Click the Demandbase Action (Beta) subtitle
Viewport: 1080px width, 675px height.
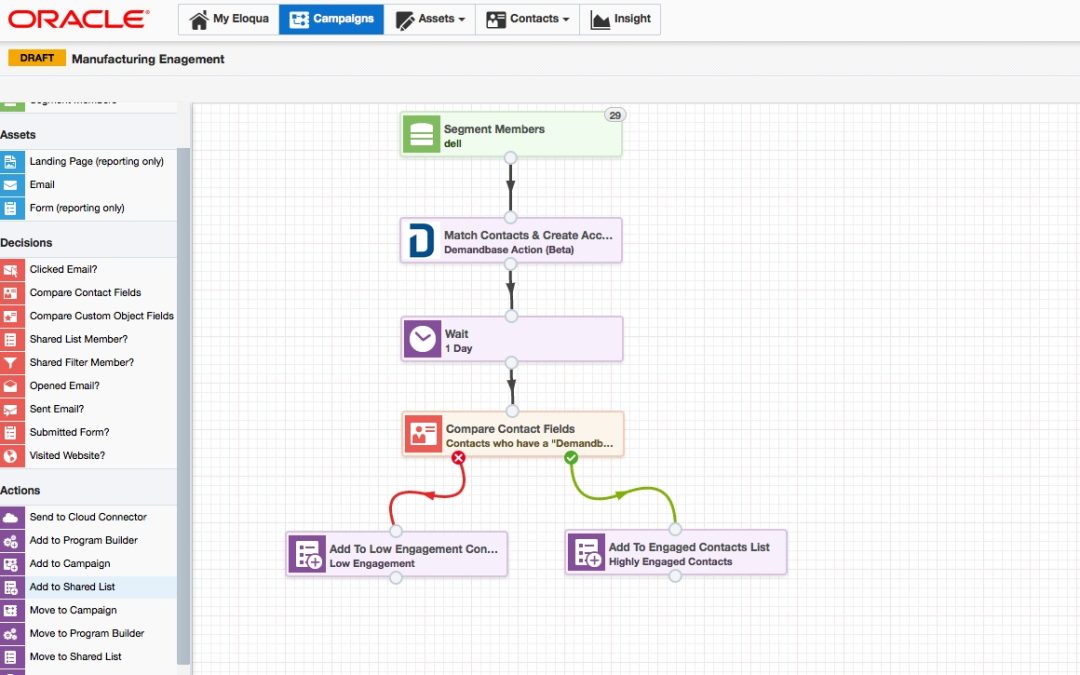(x=509, y=250)
